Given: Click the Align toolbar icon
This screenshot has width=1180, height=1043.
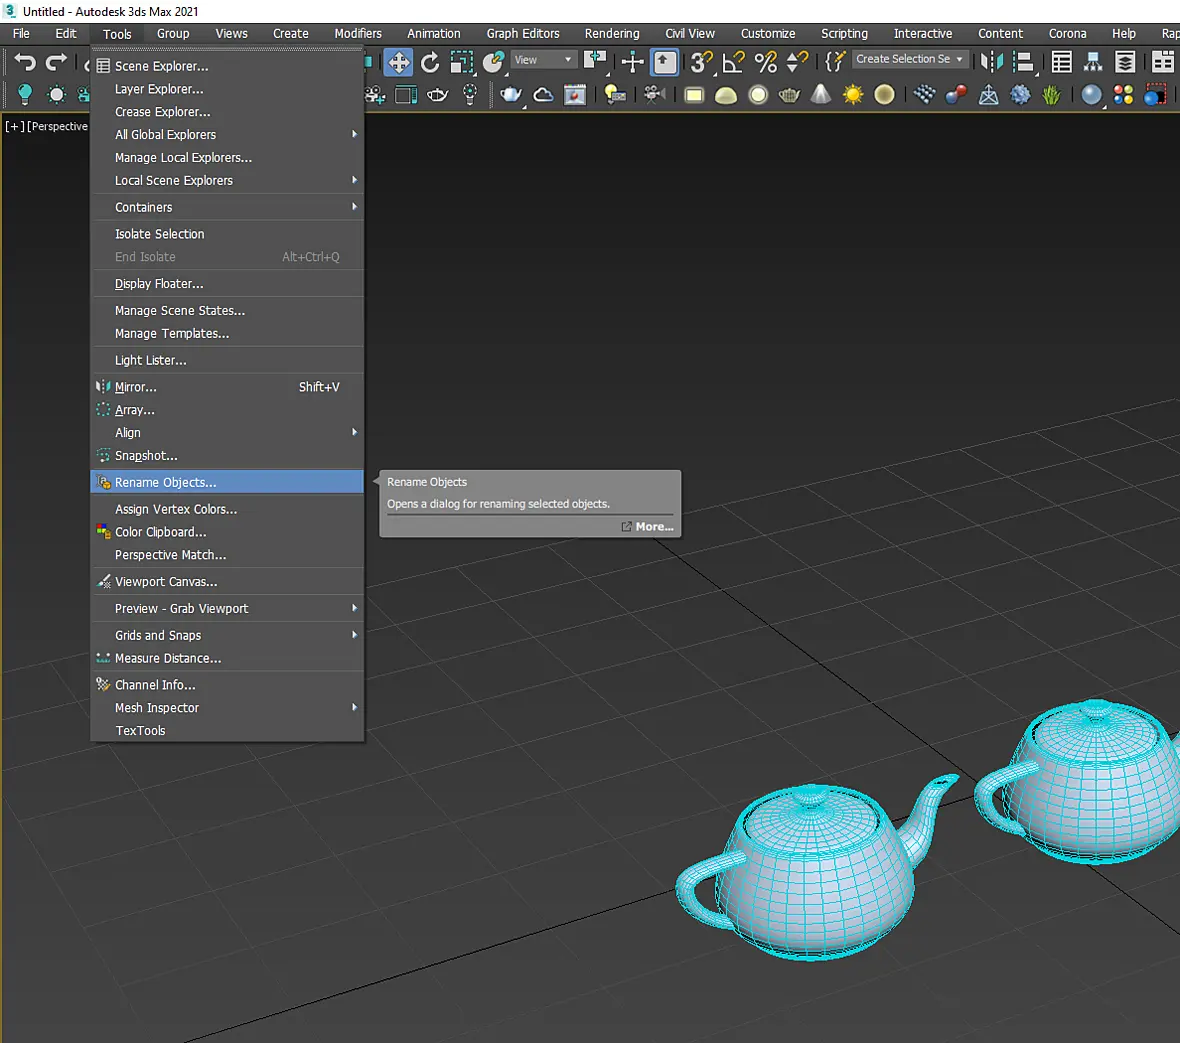Looking at the screenshot, I should (x=1024, y=62).
